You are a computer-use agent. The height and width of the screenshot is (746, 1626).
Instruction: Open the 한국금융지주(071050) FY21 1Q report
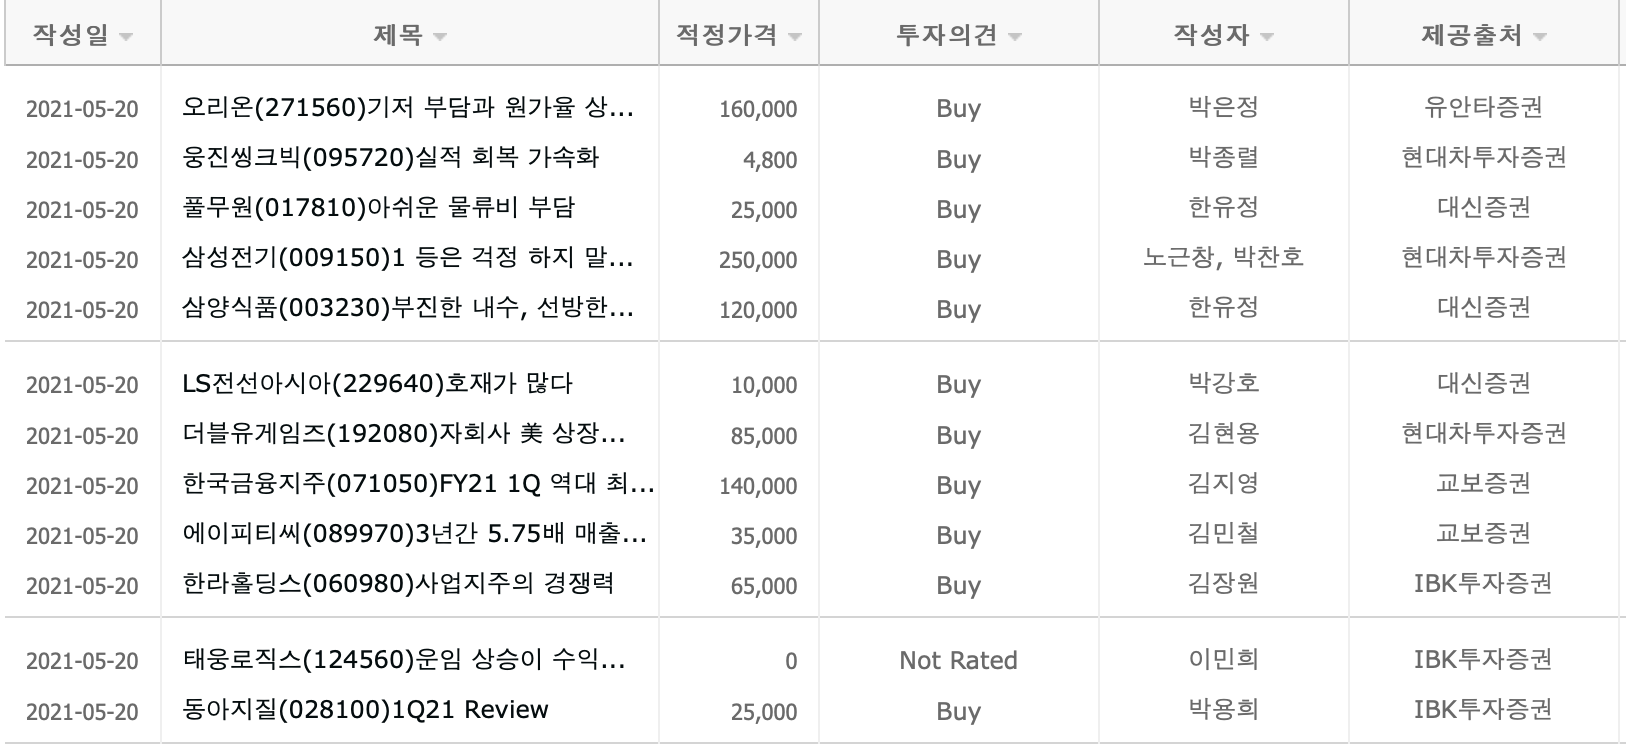419,484
